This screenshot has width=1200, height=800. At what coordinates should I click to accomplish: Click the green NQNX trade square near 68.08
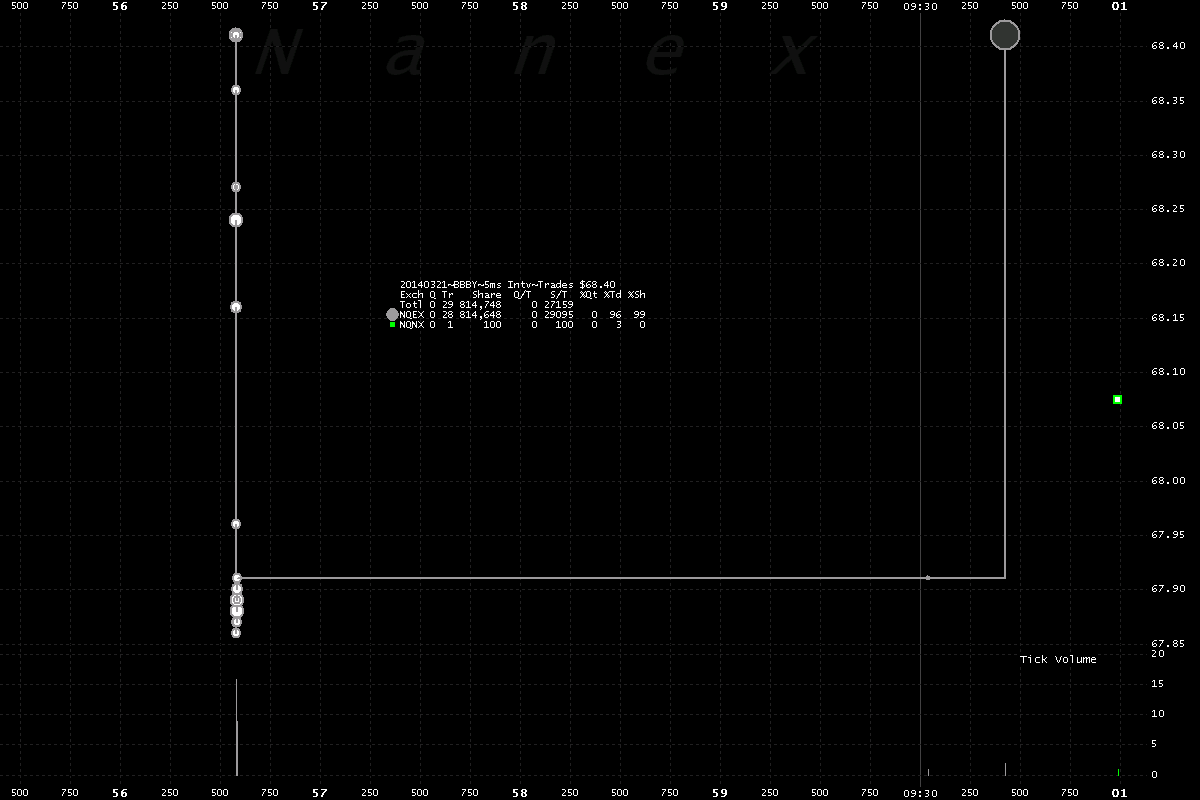click(1117, 400)
